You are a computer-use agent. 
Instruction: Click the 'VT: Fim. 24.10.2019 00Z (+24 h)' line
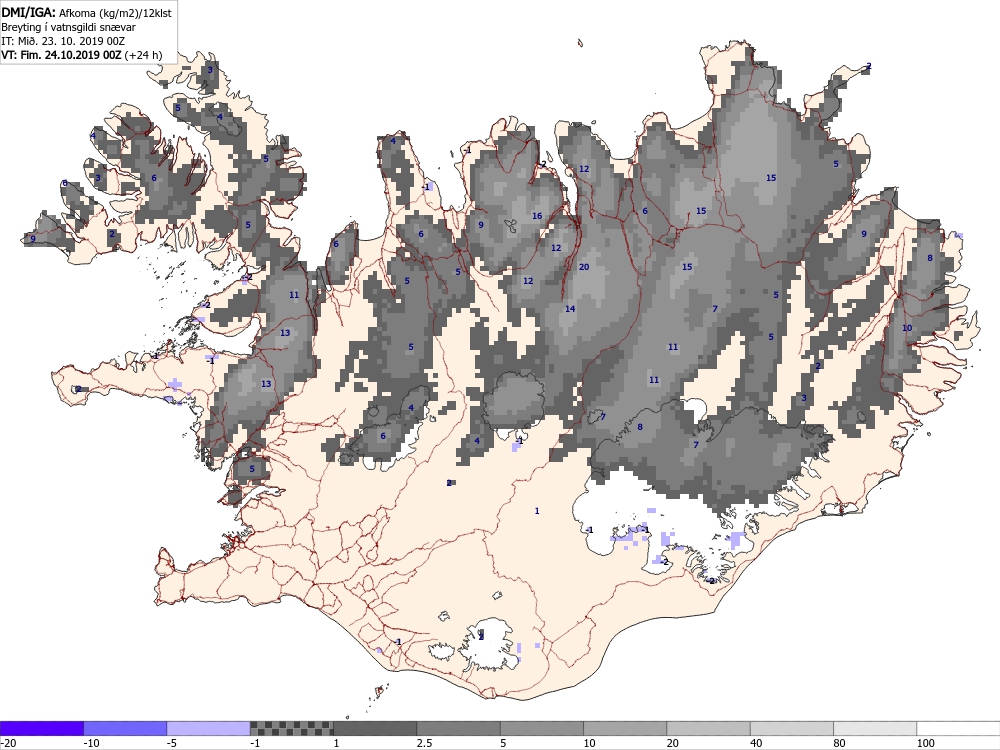pyautogui.click(x=82, y=55)
